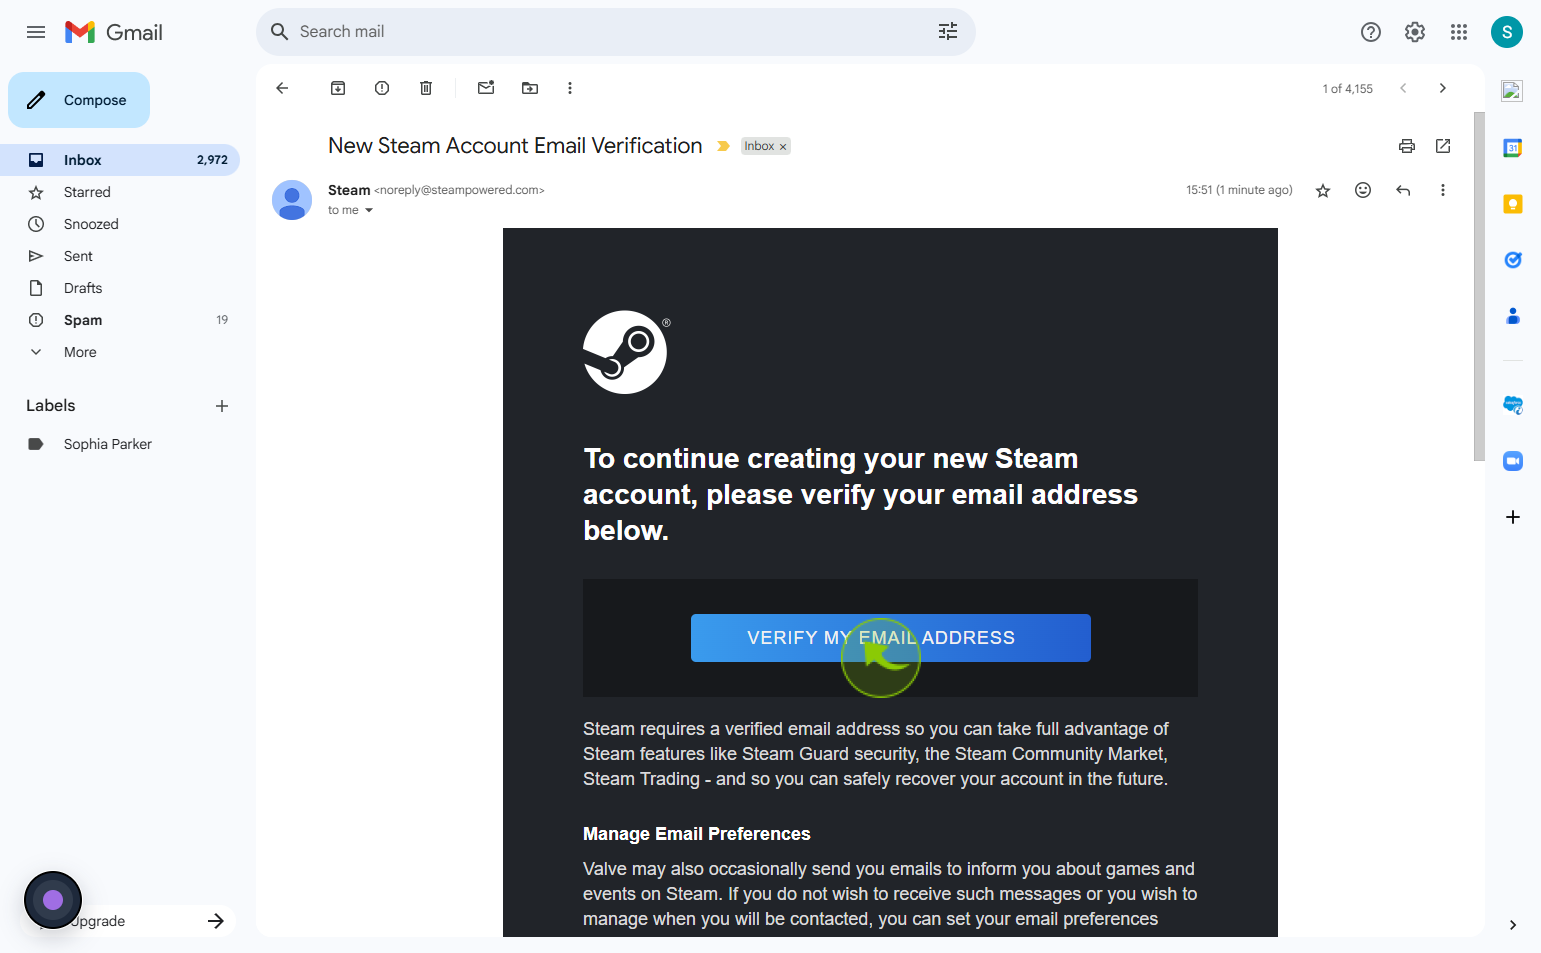Open the Starred folder
The width and height of the screenshot is (1541, 953).
pyautogui.click(x=120, y=192)
